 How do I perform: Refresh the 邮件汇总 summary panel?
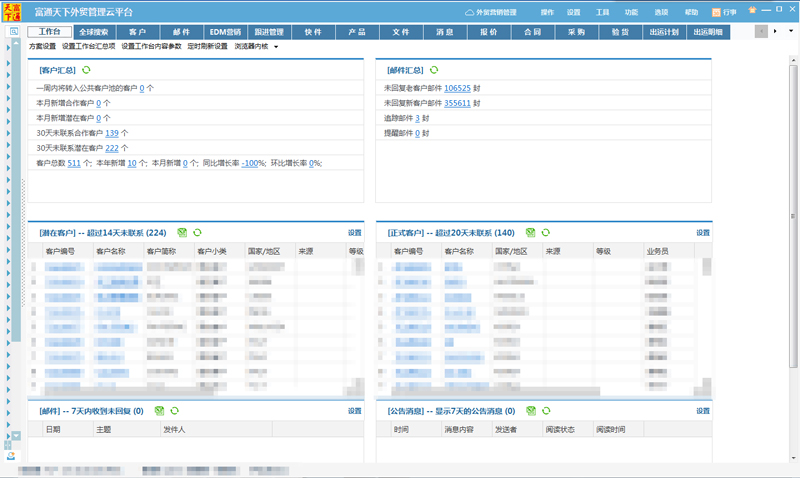coord(433,70)
